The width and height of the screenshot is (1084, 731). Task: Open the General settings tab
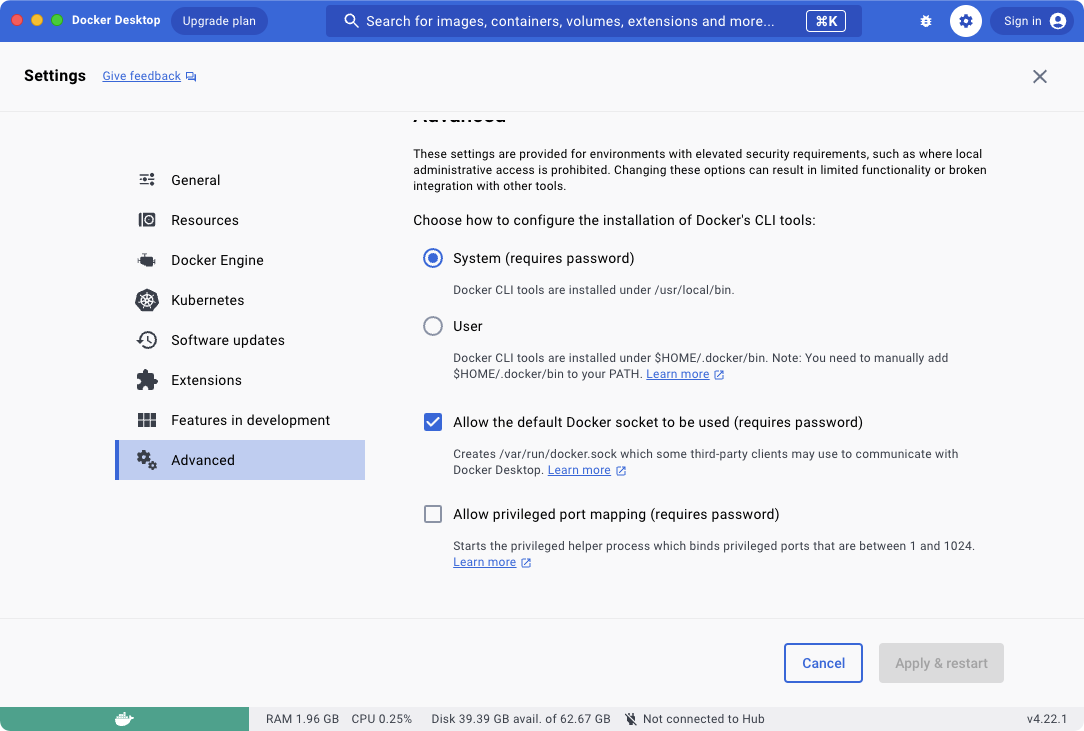(x=196, y=180)
